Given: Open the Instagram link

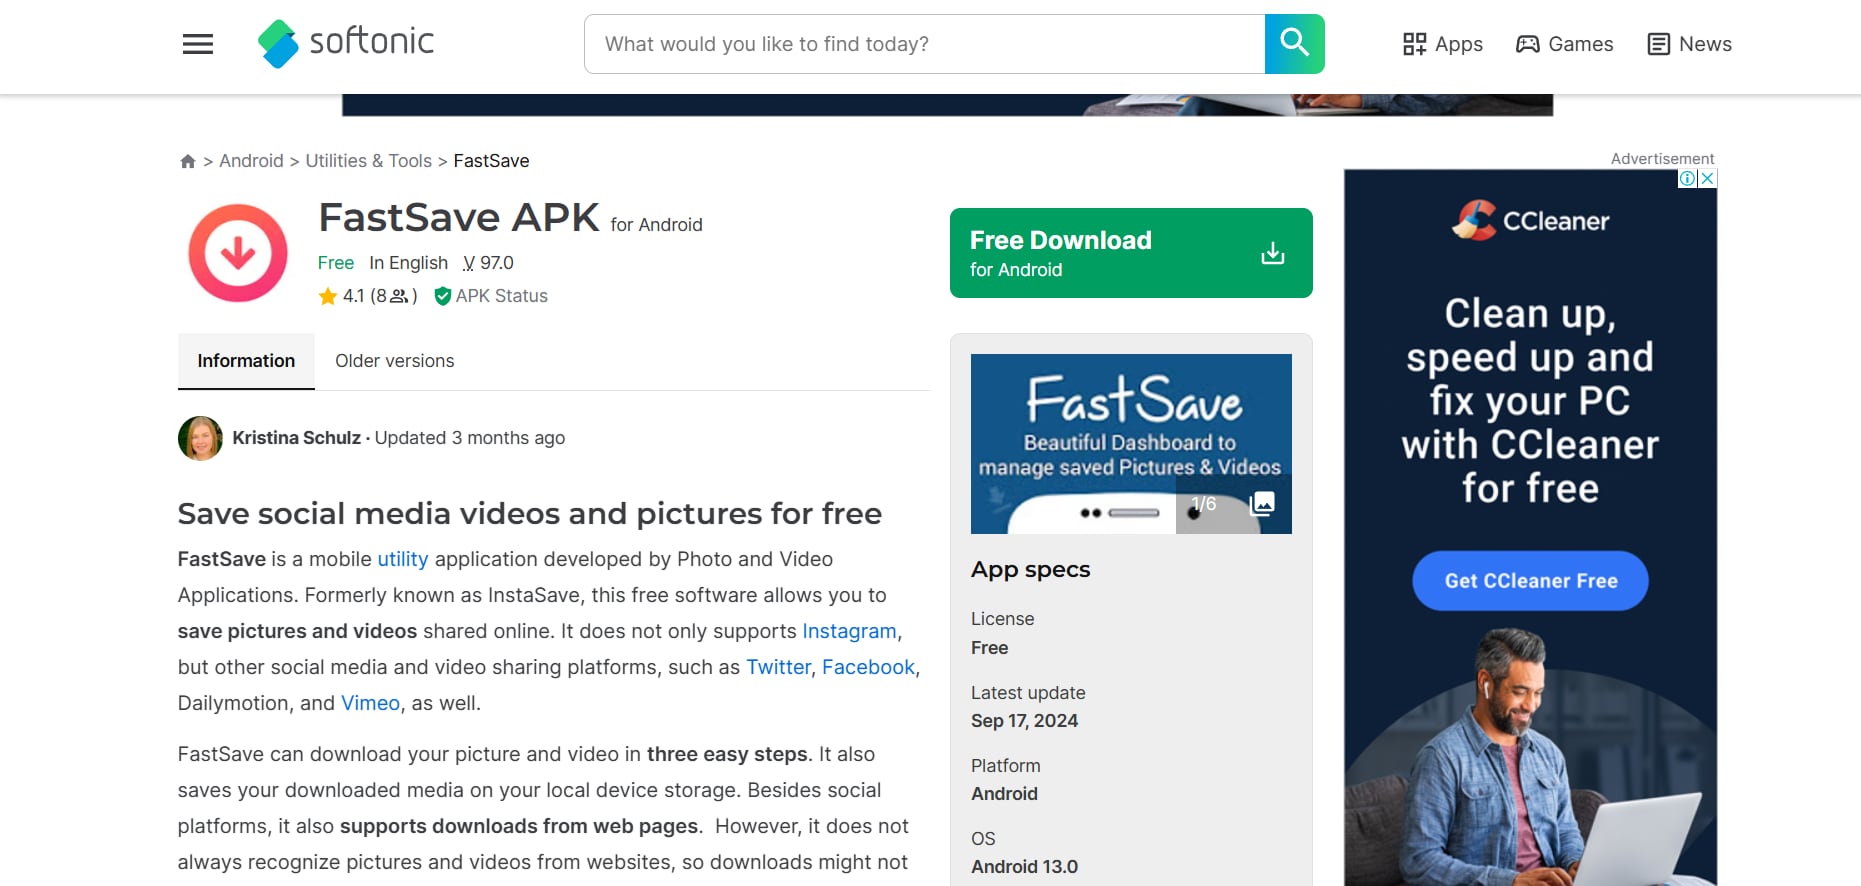Looking at the screenshot, I should coord(849,631).
